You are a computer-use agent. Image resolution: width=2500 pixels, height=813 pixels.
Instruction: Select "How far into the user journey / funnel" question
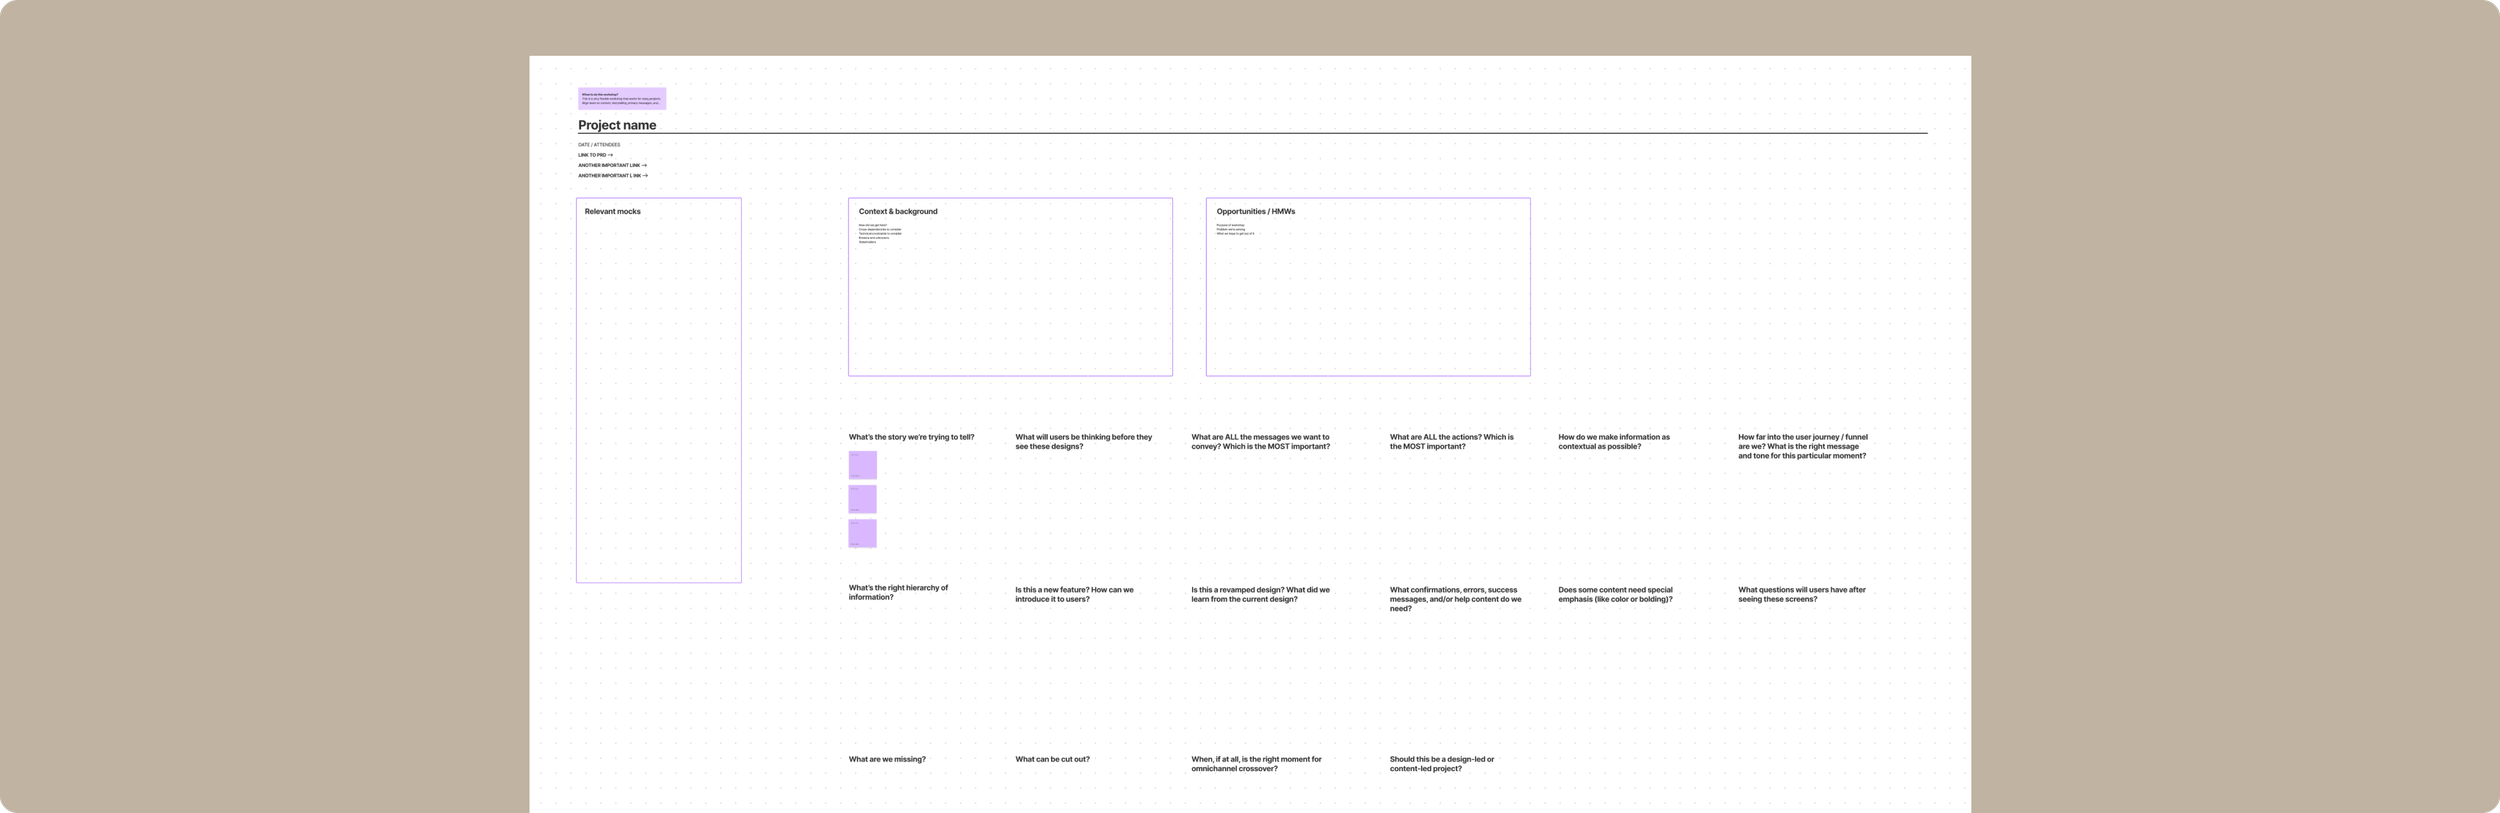pos(1803,446)
